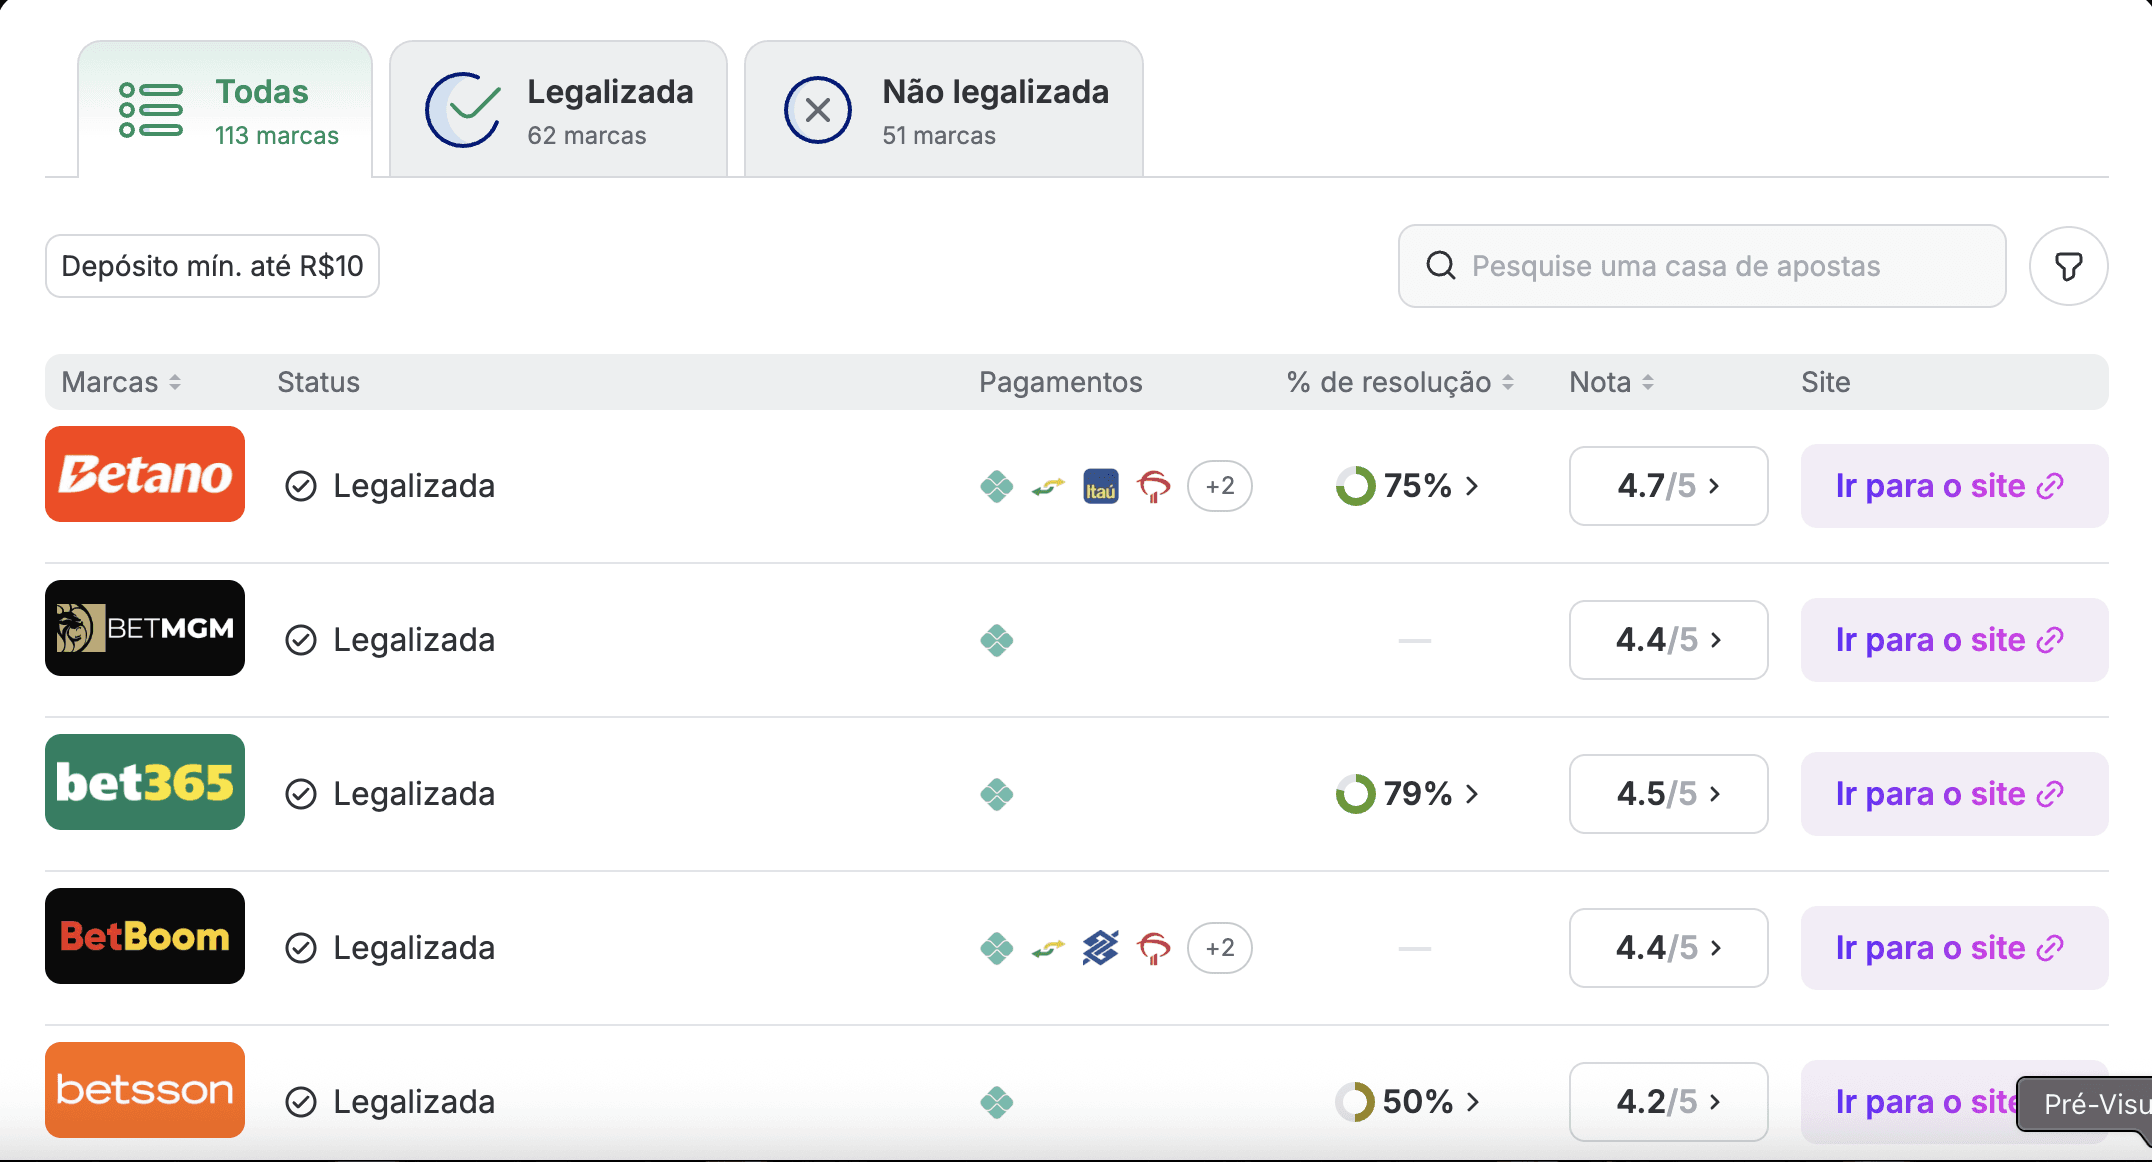Image resolution: width=2152 pixels, height=1162 pixels.
Task: Click the Todas list icon
Action: pyautogui.click(x=151, y=110)
